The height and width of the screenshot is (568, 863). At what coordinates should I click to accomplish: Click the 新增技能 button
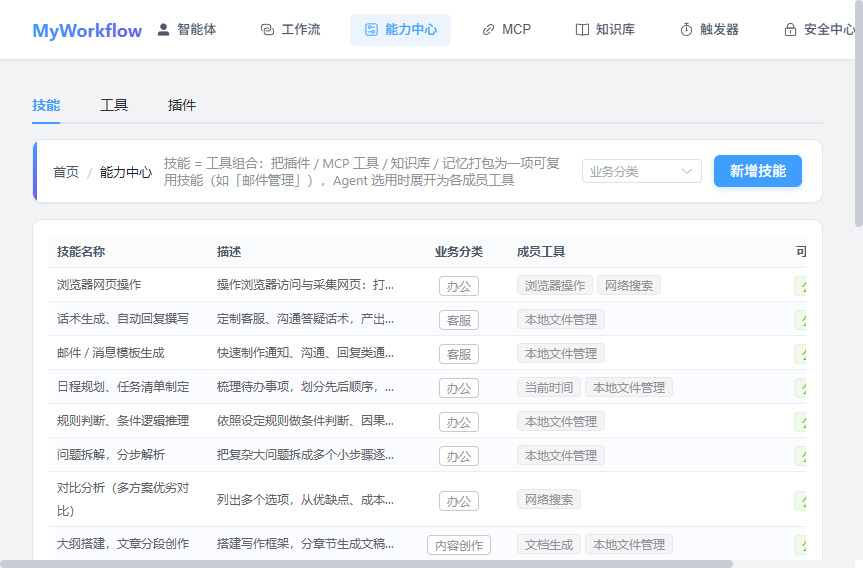758,171
